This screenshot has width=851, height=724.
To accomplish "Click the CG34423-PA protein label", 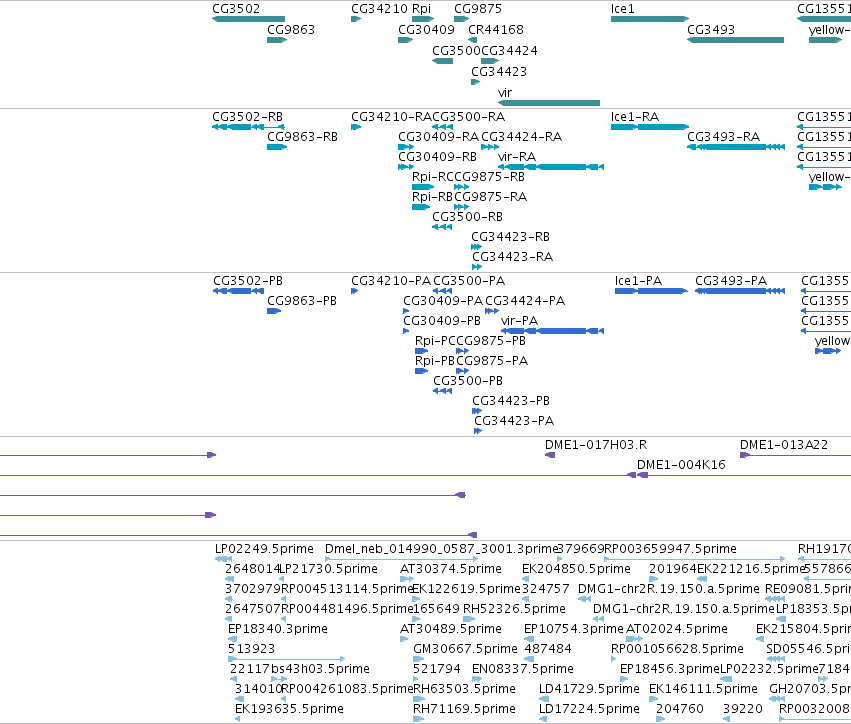I will point(514,422).
